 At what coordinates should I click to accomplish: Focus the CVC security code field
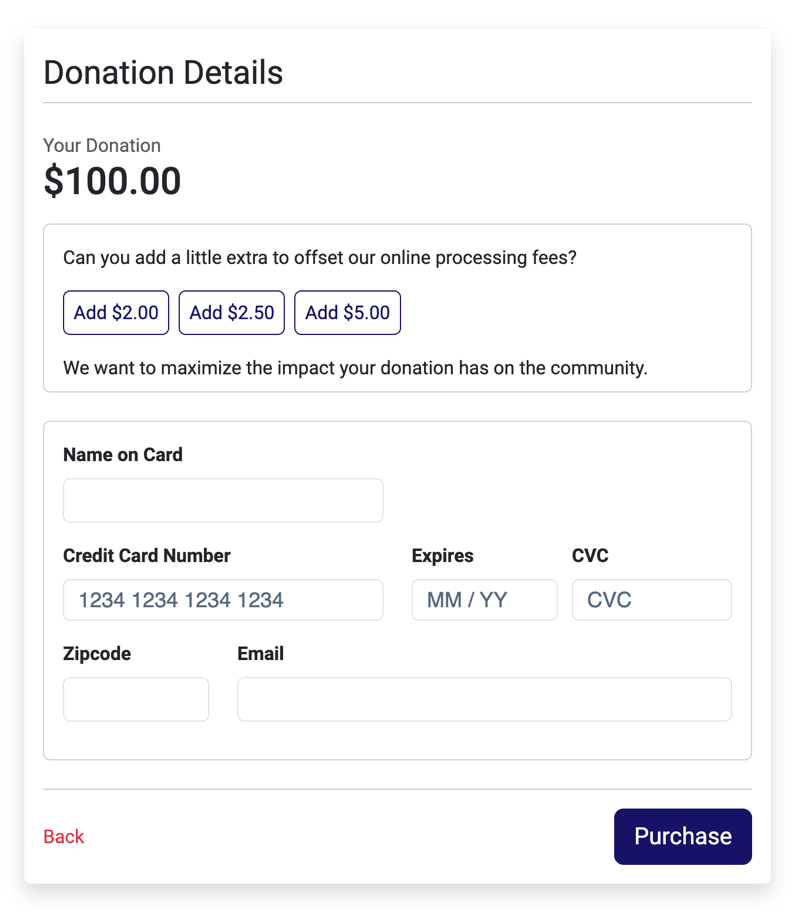(651, 600)
